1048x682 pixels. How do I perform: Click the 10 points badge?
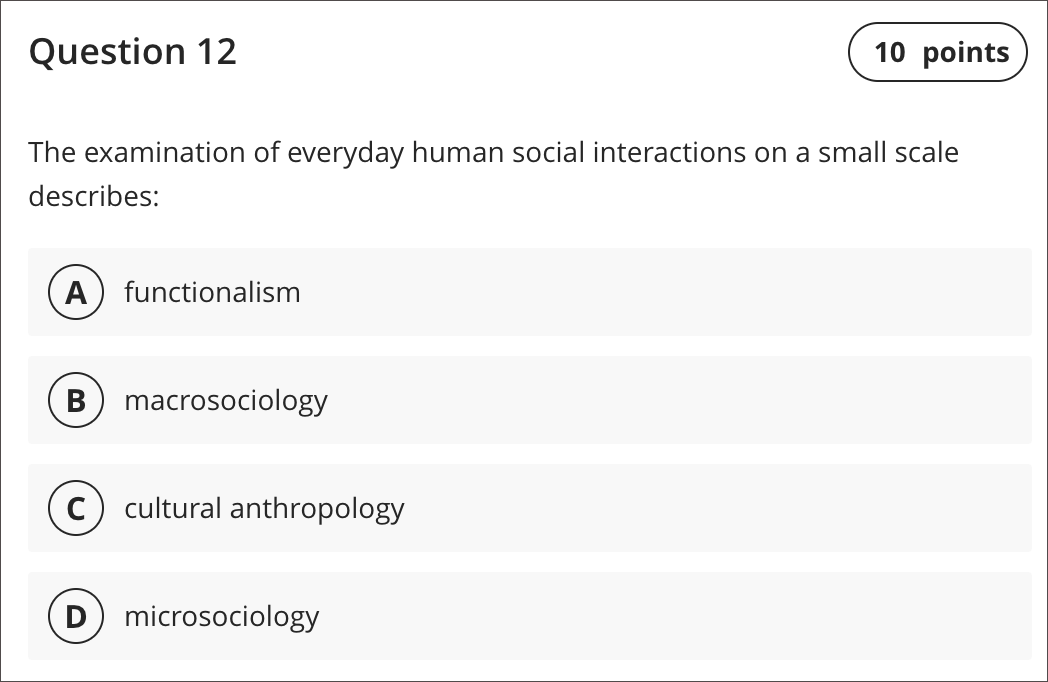pos(938,52)
